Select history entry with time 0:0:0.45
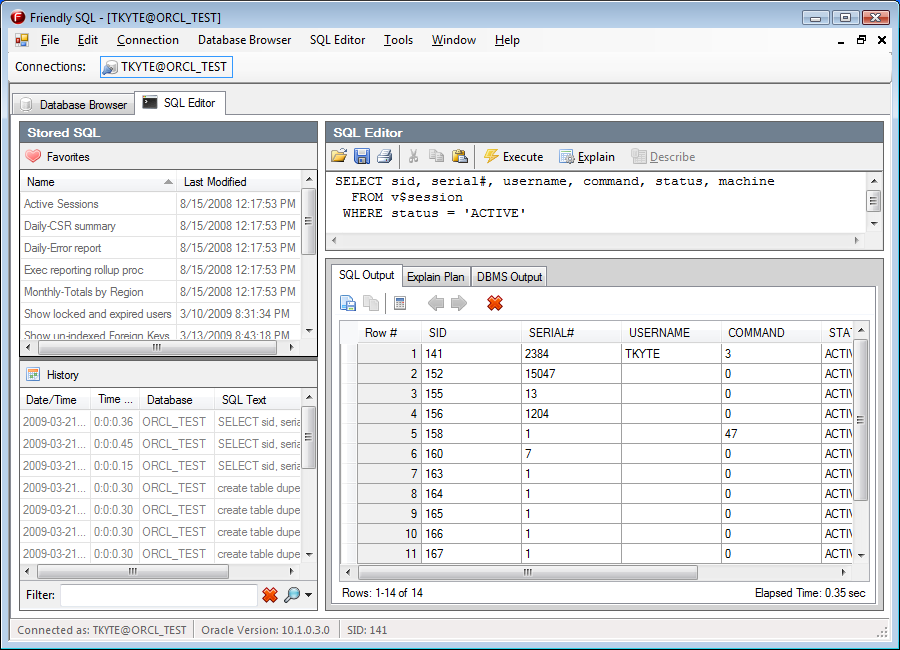The image size is (900, 650). tap(160, 444)
